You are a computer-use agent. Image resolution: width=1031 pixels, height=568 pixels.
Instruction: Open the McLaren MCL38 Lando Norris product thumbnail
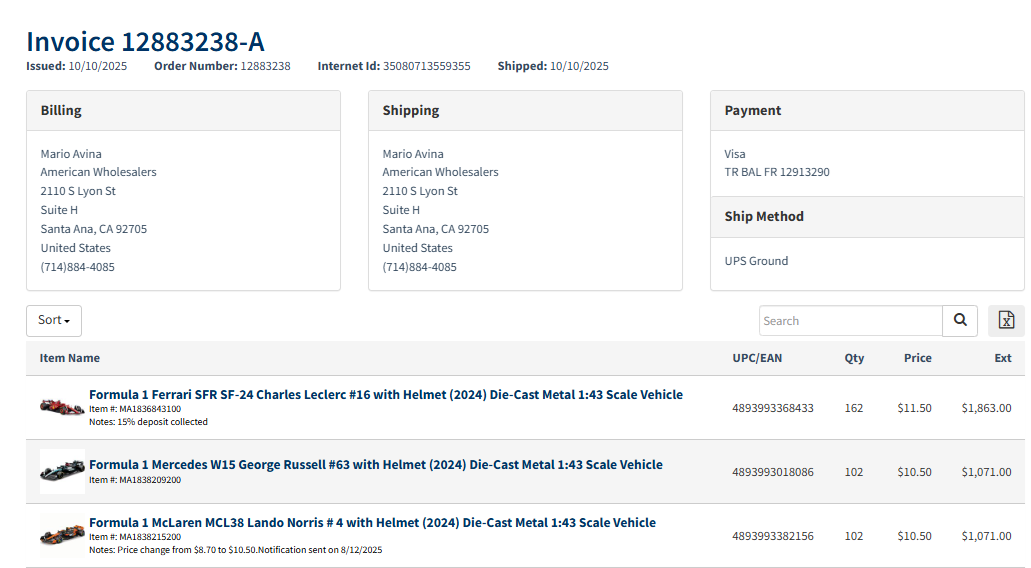click(62, 535)
